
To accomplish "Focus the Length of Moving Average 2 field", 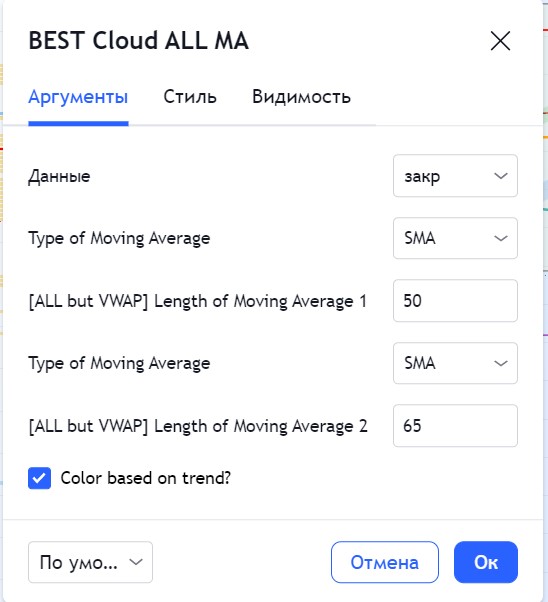I will click(455, 425).
